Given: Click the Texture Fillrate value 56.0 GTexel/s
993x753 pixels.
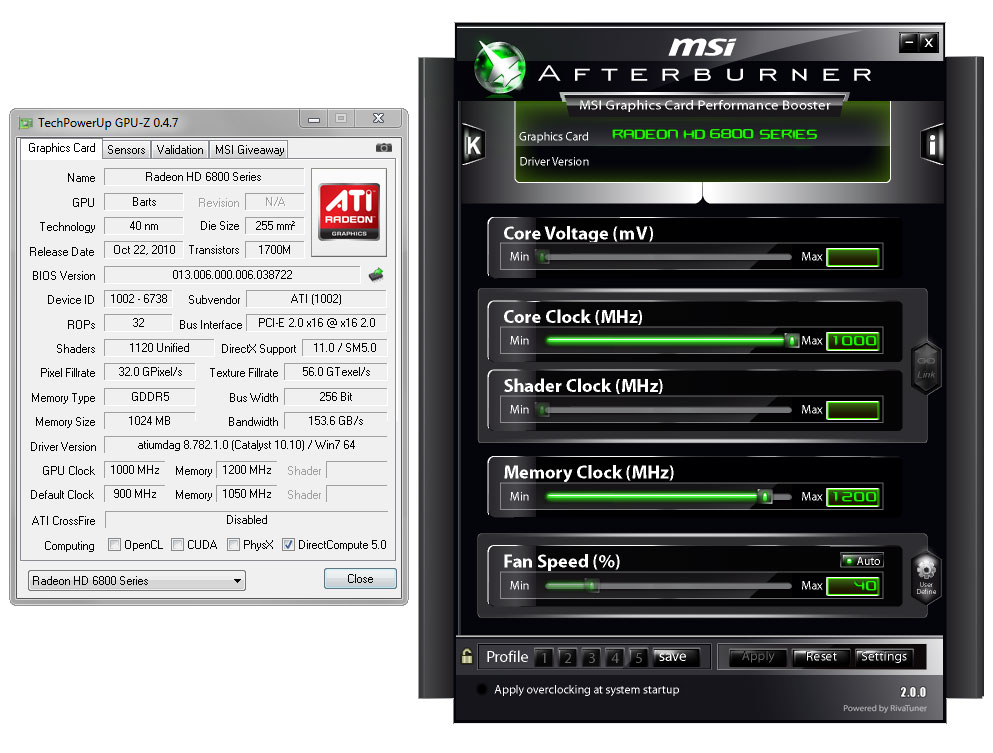Looking at the screenshot, I should [336, 372].
